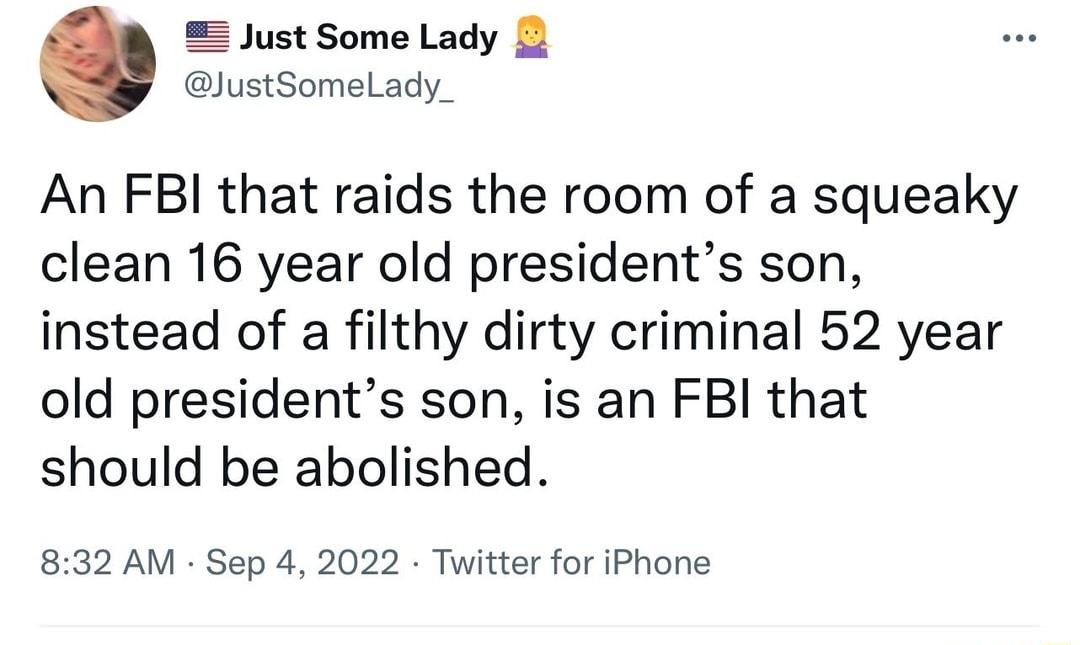
Task: Select the display name Just Some Lady
Action: pyautogui.click(x=365, y=35)
